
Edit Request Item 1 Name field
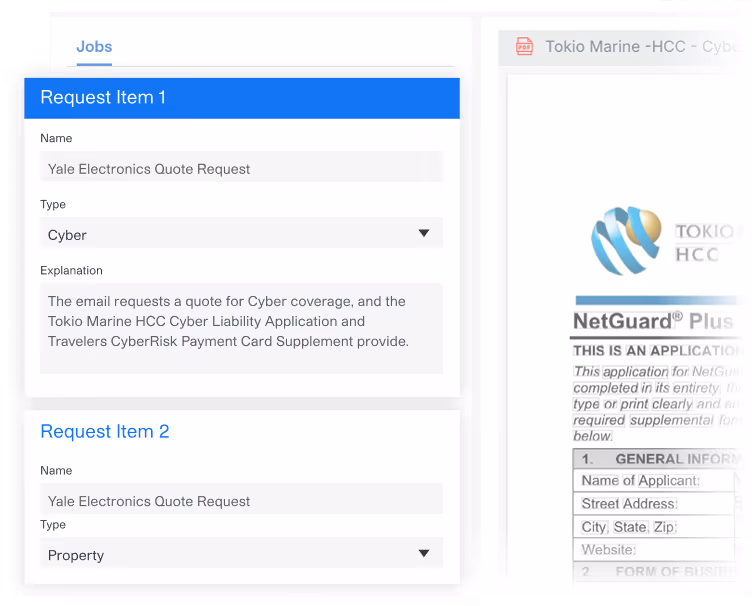coord(241,168)
